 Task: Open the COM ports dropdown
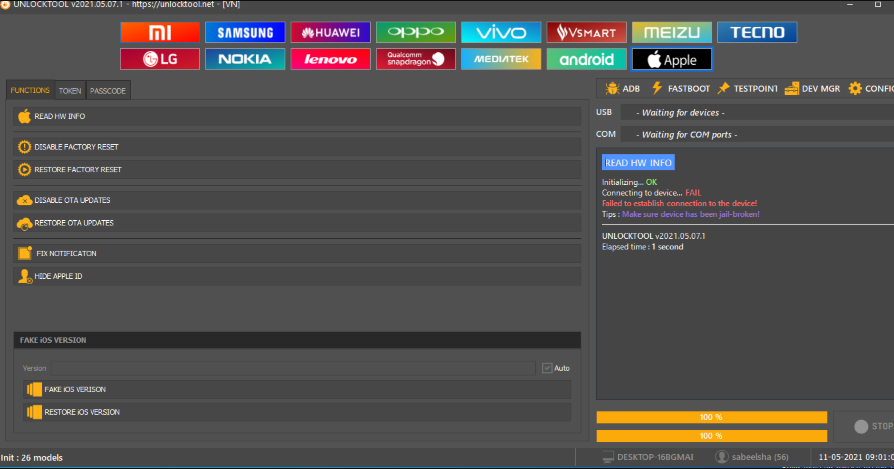coord(755,135)
